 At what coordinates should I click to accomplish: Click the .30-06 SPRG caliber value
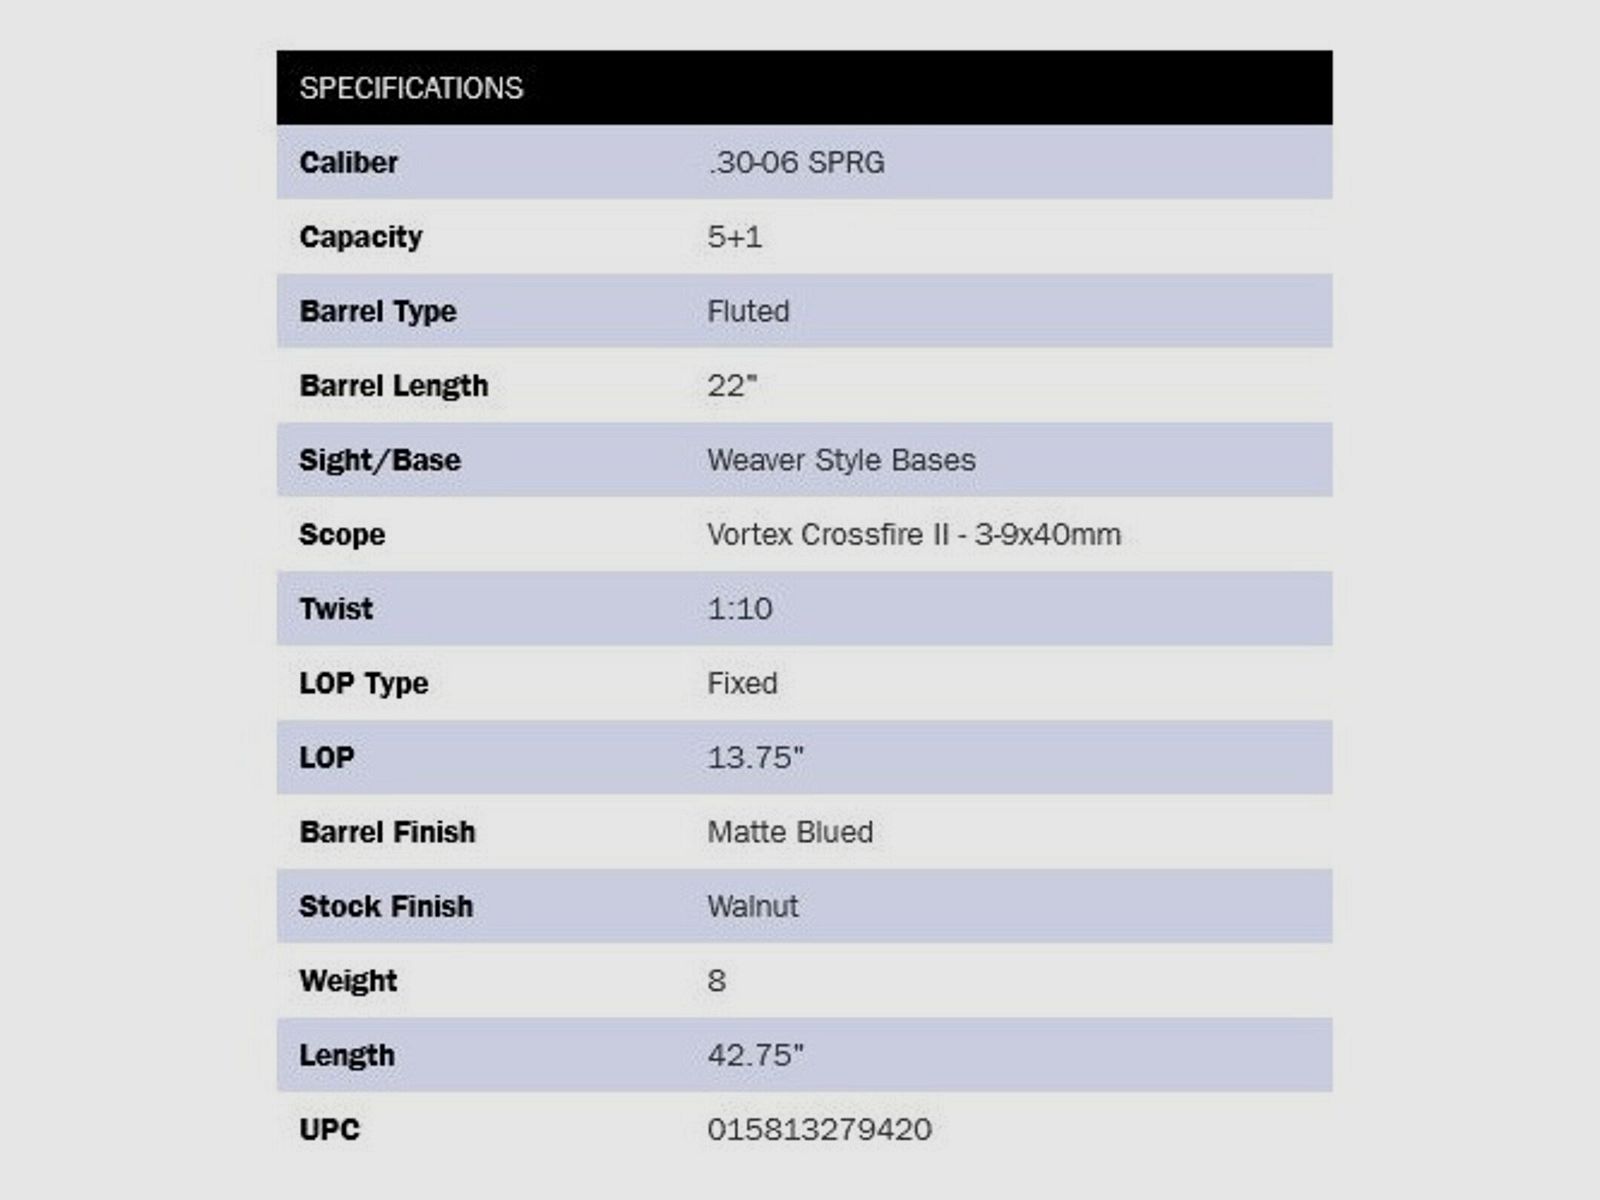[796, 162]
